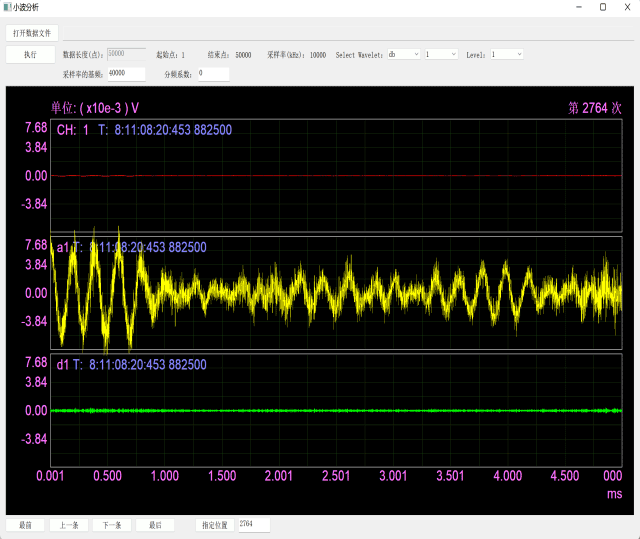Click the position field showing 2764
This screenshot has height=539, width=640.
254,525
